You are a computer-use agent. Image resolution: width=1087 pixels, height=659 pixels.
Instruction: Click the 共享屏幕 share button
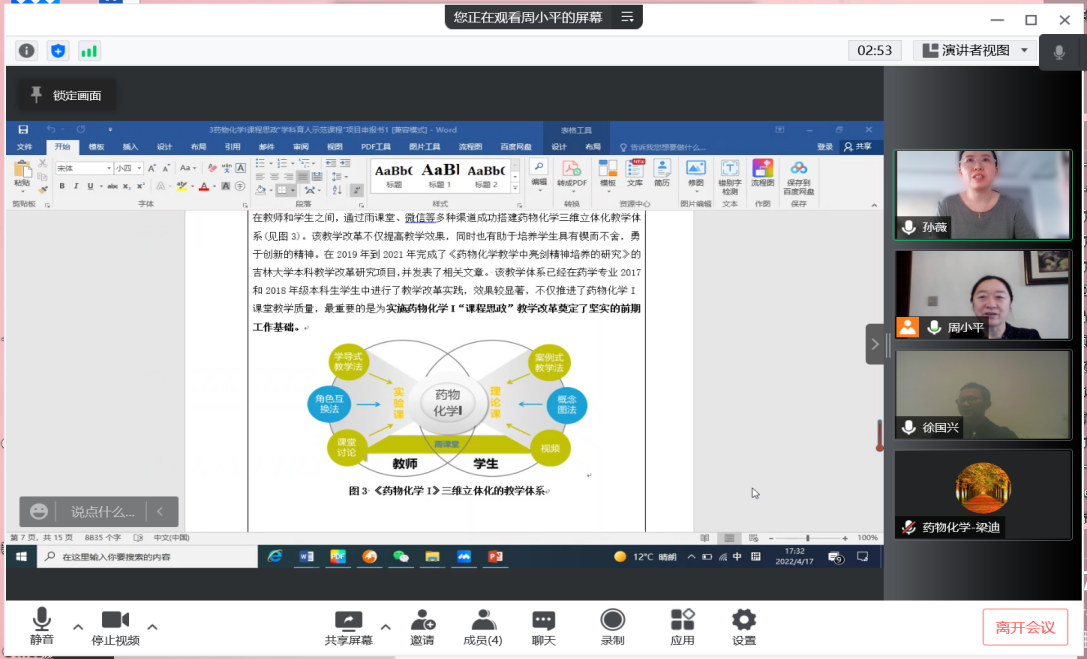tap(348, 627)
